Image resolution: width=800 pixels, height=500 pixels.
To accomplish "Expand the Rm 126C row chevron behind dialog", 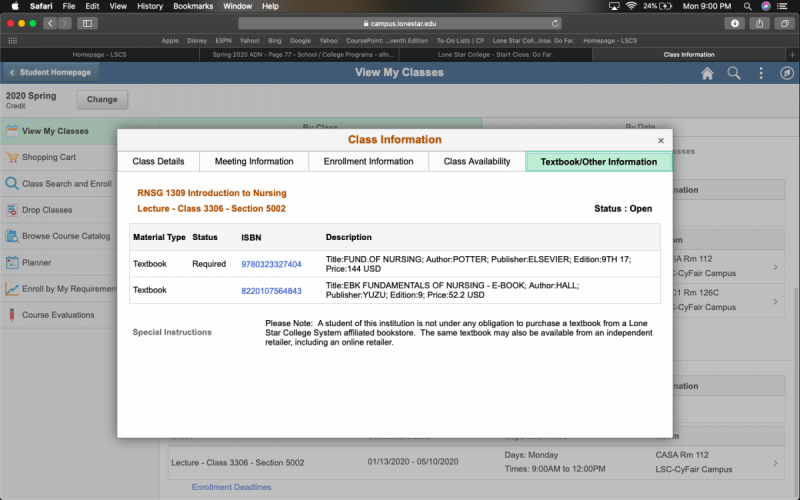I will click(x=775, y=302).
